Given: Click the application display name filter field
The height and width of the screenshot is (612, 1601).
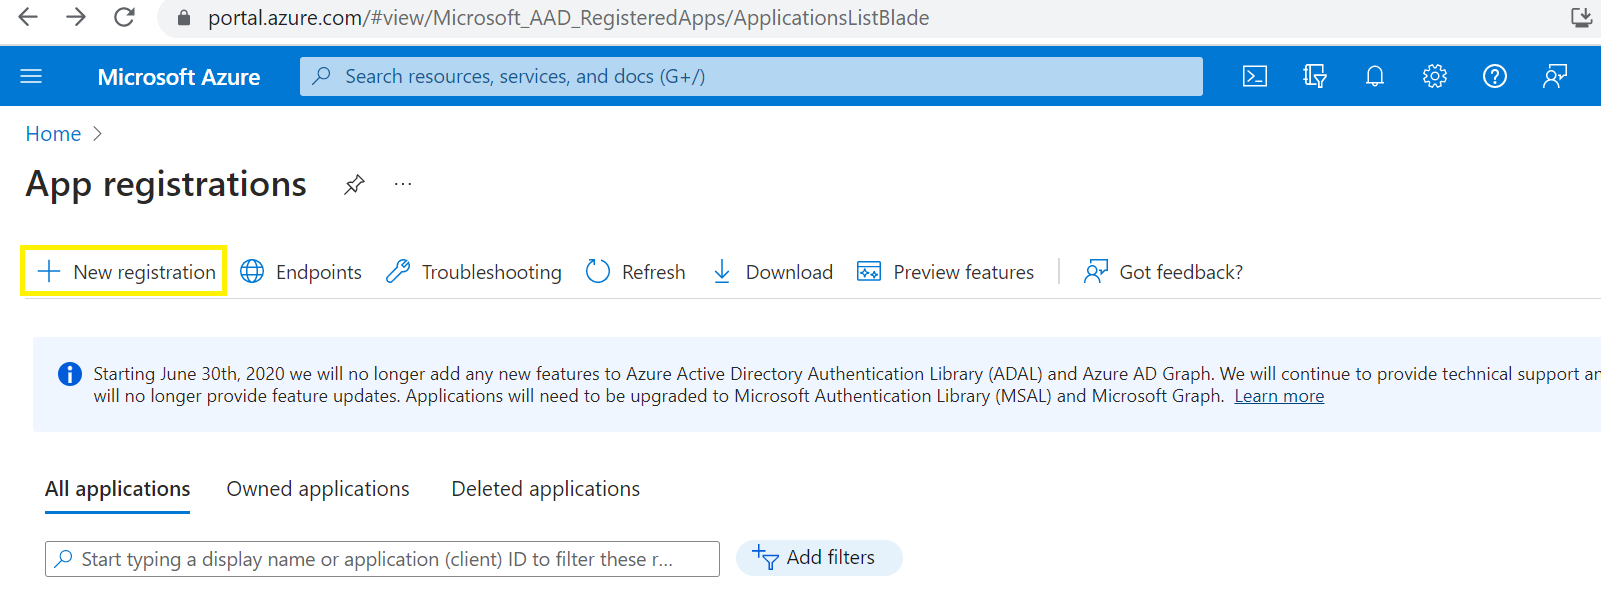Looking at the screenshot, I should pos(382,559).
